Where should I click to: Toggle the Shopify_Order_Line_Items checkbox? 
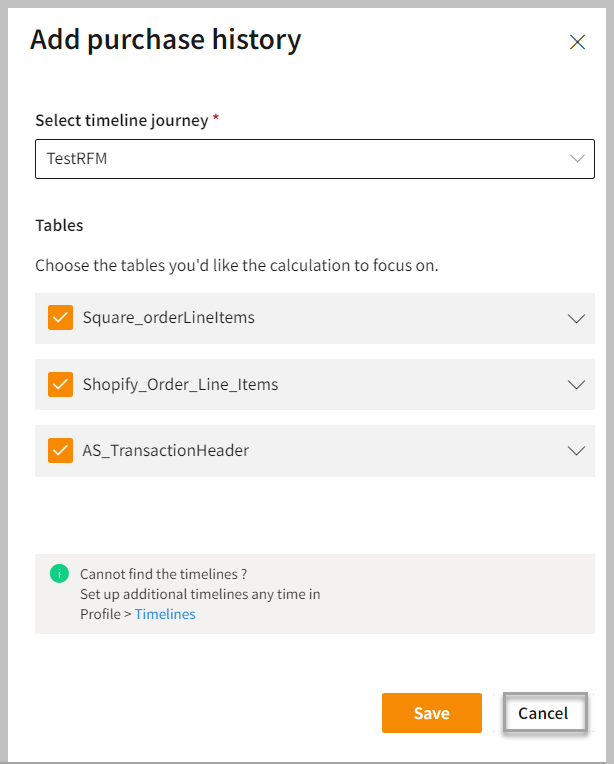[x=60, y=384]
